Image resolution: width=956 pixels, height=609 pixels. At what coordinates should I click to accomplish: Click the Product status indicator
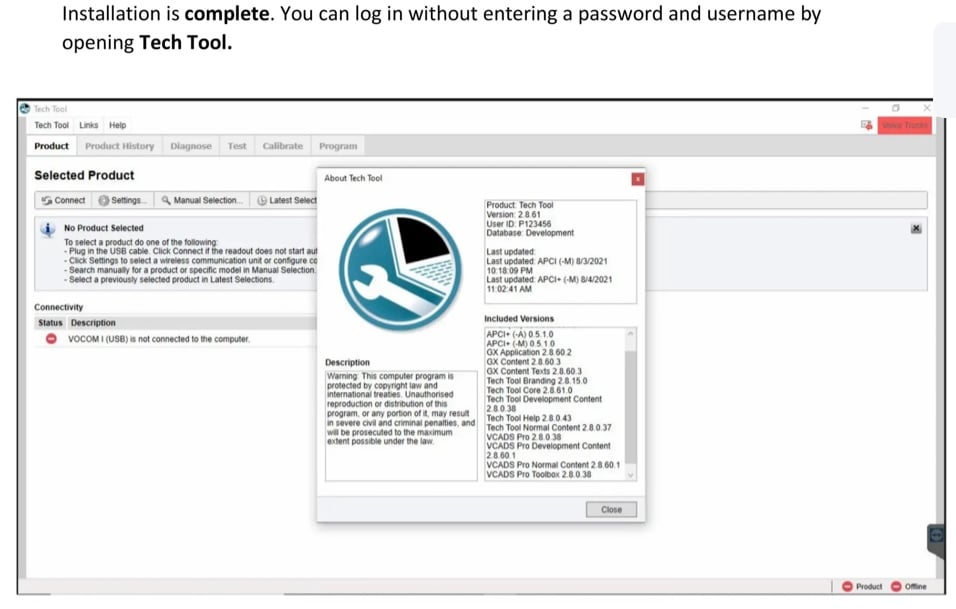[x=861, y=586]
